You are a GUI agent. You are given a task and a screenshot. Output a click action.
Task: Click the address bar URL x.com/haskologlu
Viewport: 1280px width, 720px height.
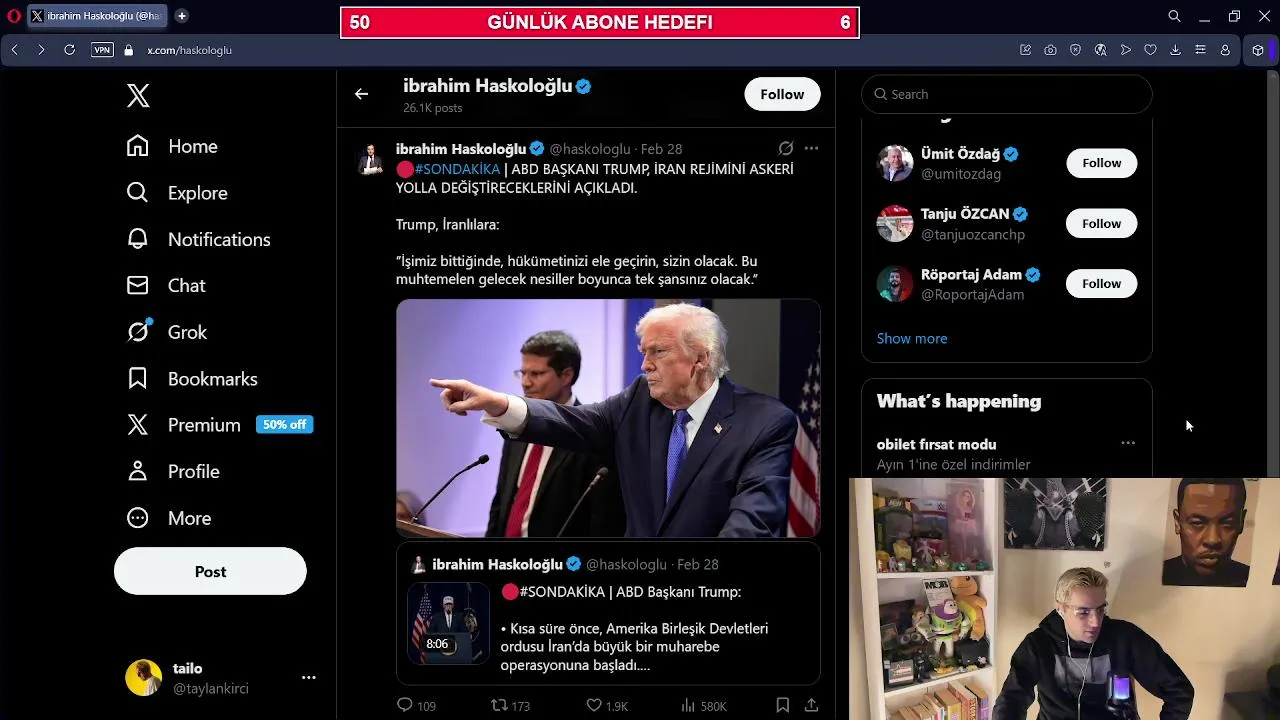tap(190, 50)
